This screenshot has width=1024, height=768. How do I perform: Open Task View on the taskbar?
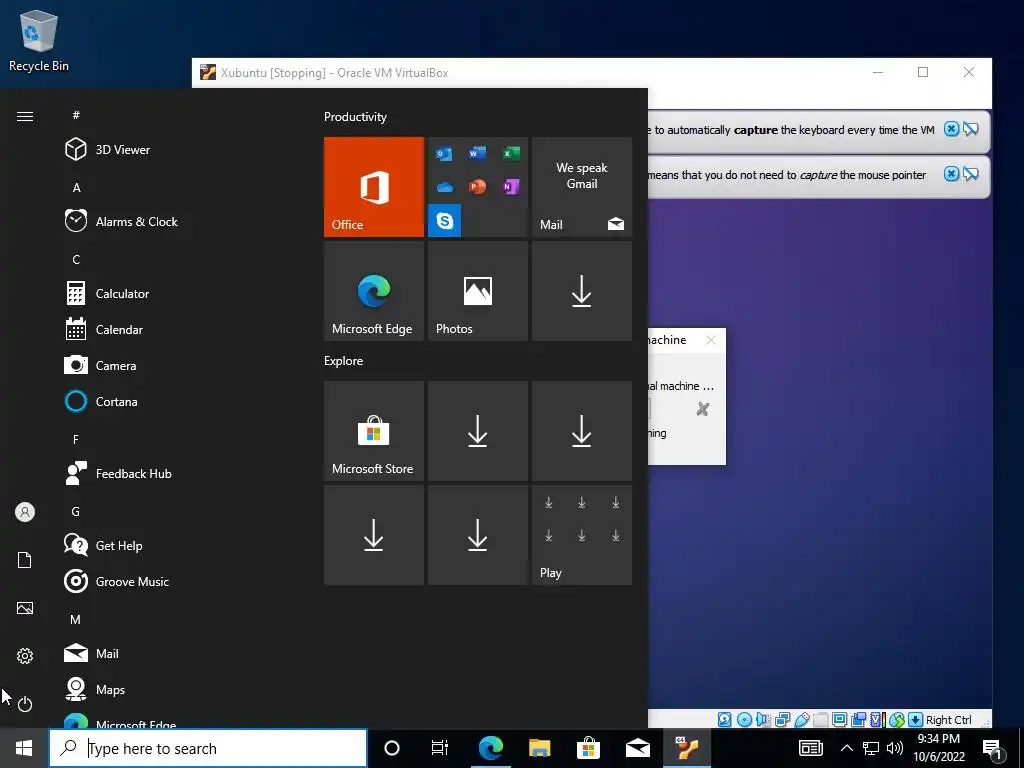(440, 748)
